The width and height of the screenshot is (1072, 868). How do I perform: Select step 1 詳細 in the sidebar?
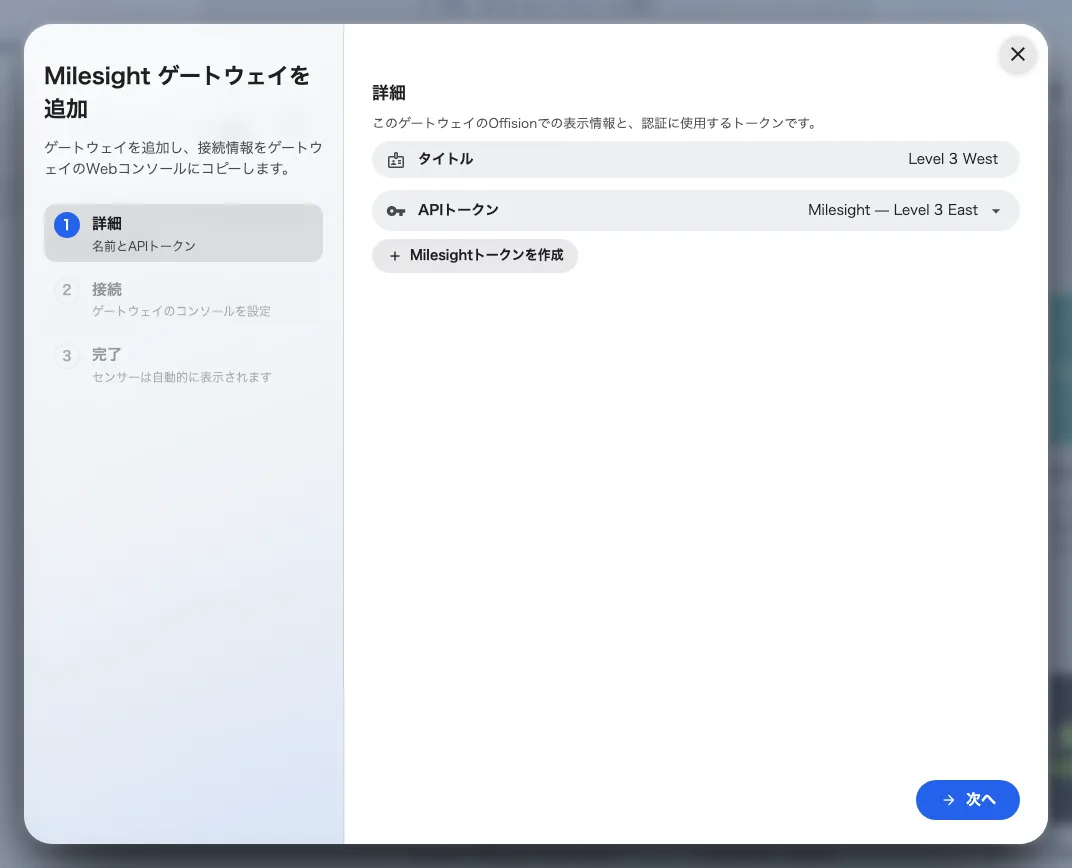coord(183,233)
